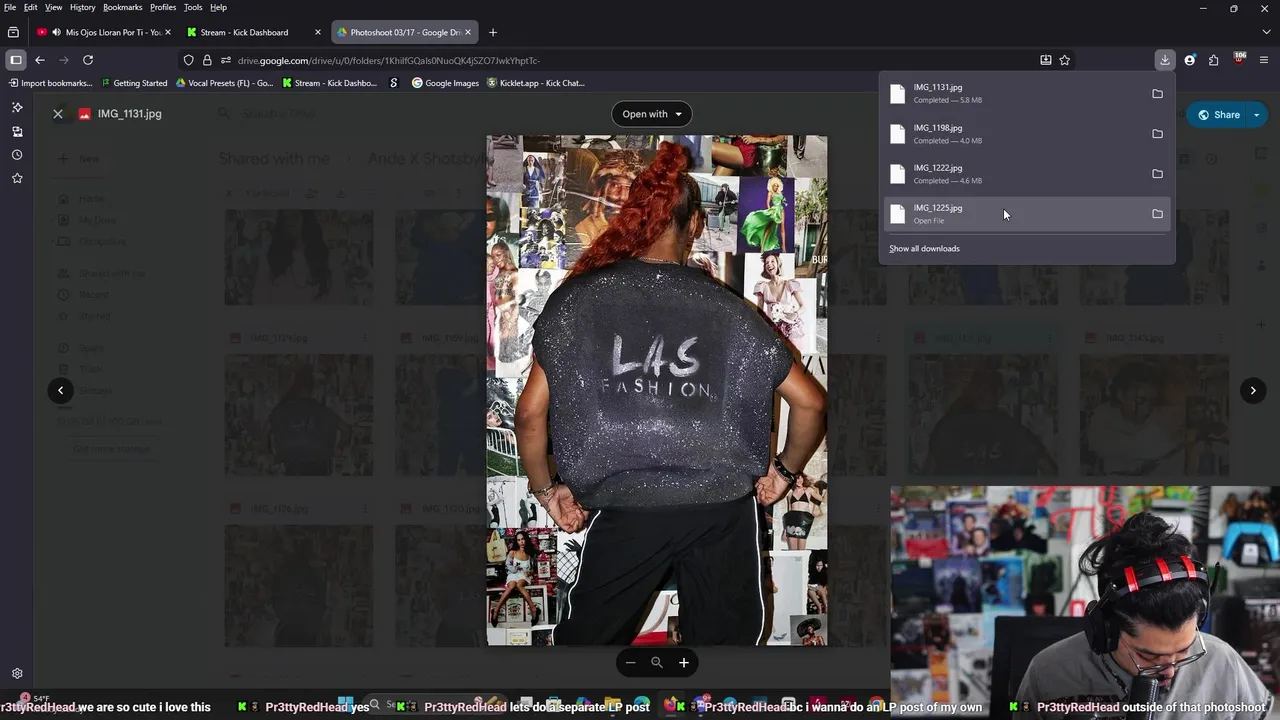The image size is (1280, 720).
Task: Click the Import bookmarks toolbar item
Action: [49, 83]
